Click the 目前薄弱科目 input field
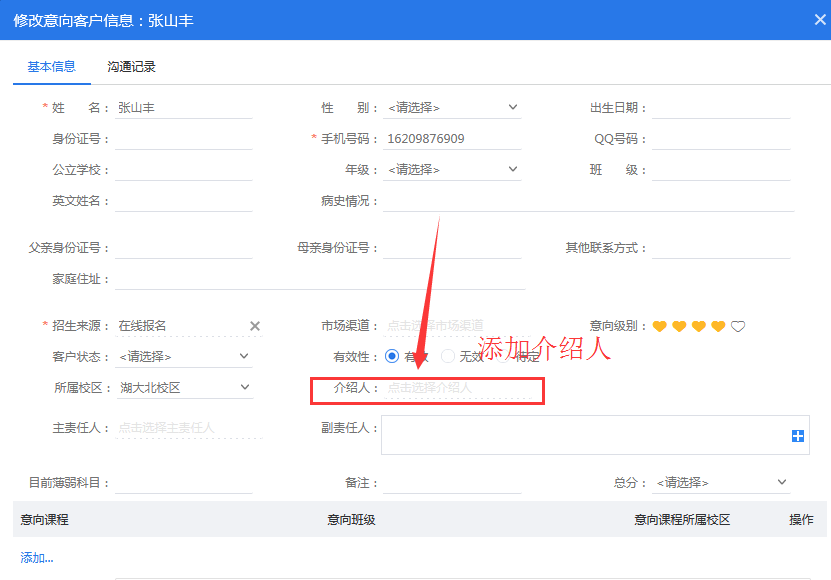 click(184, 482)
